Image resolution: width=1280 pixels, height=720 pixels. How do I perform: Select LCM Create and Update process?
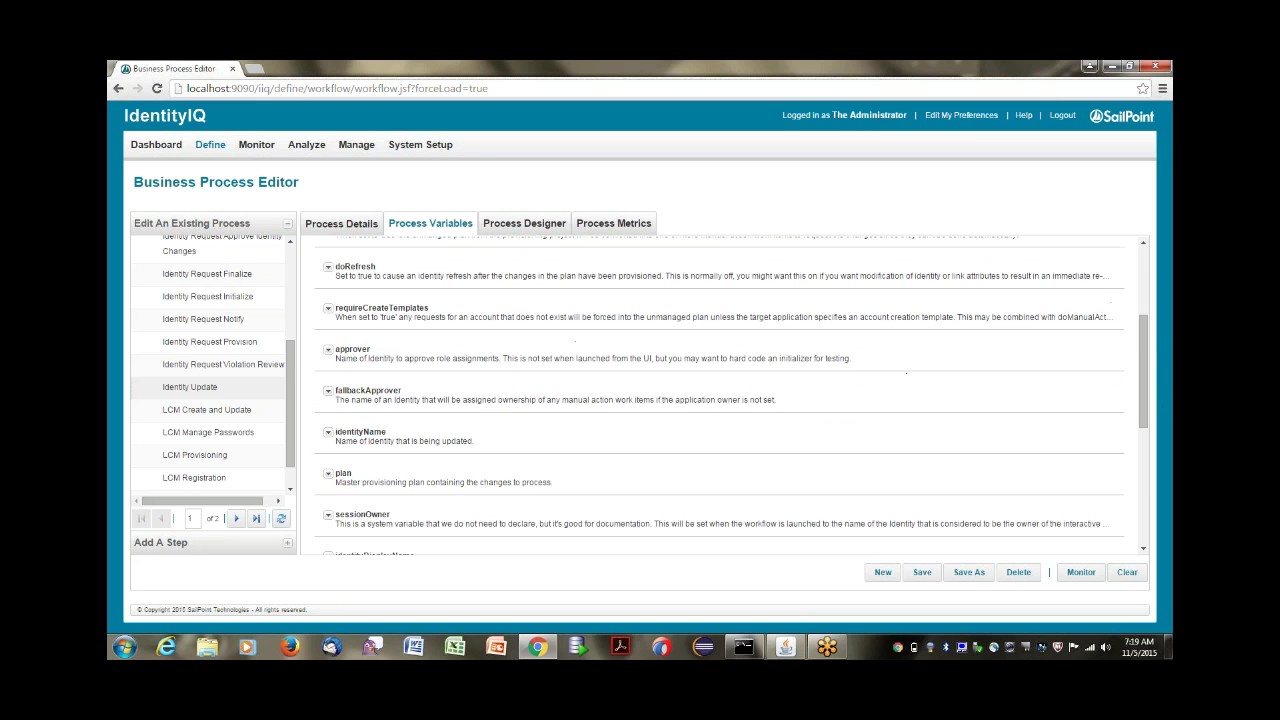[207, 410]
